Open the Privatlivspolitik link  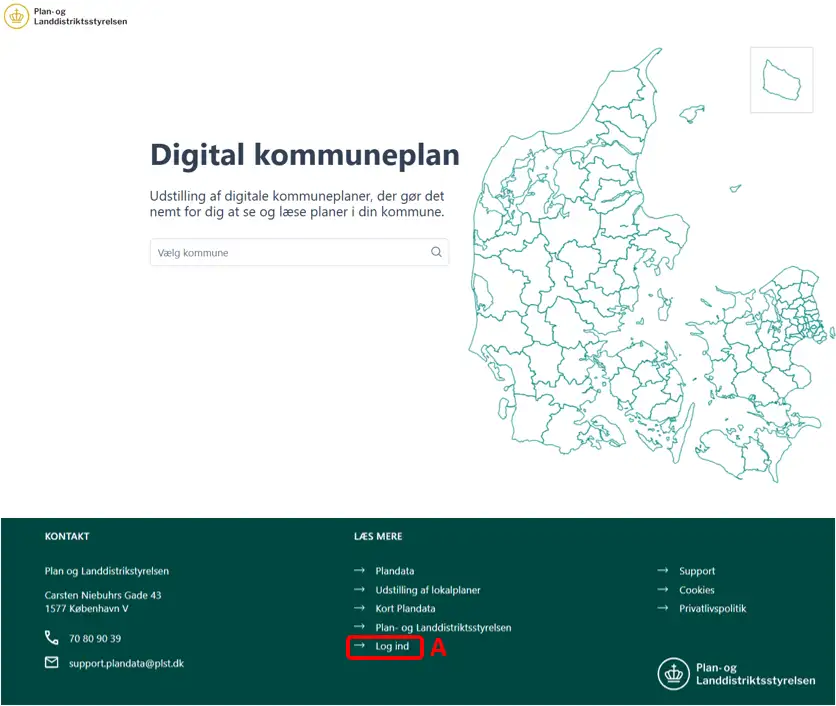click(712, 609)
